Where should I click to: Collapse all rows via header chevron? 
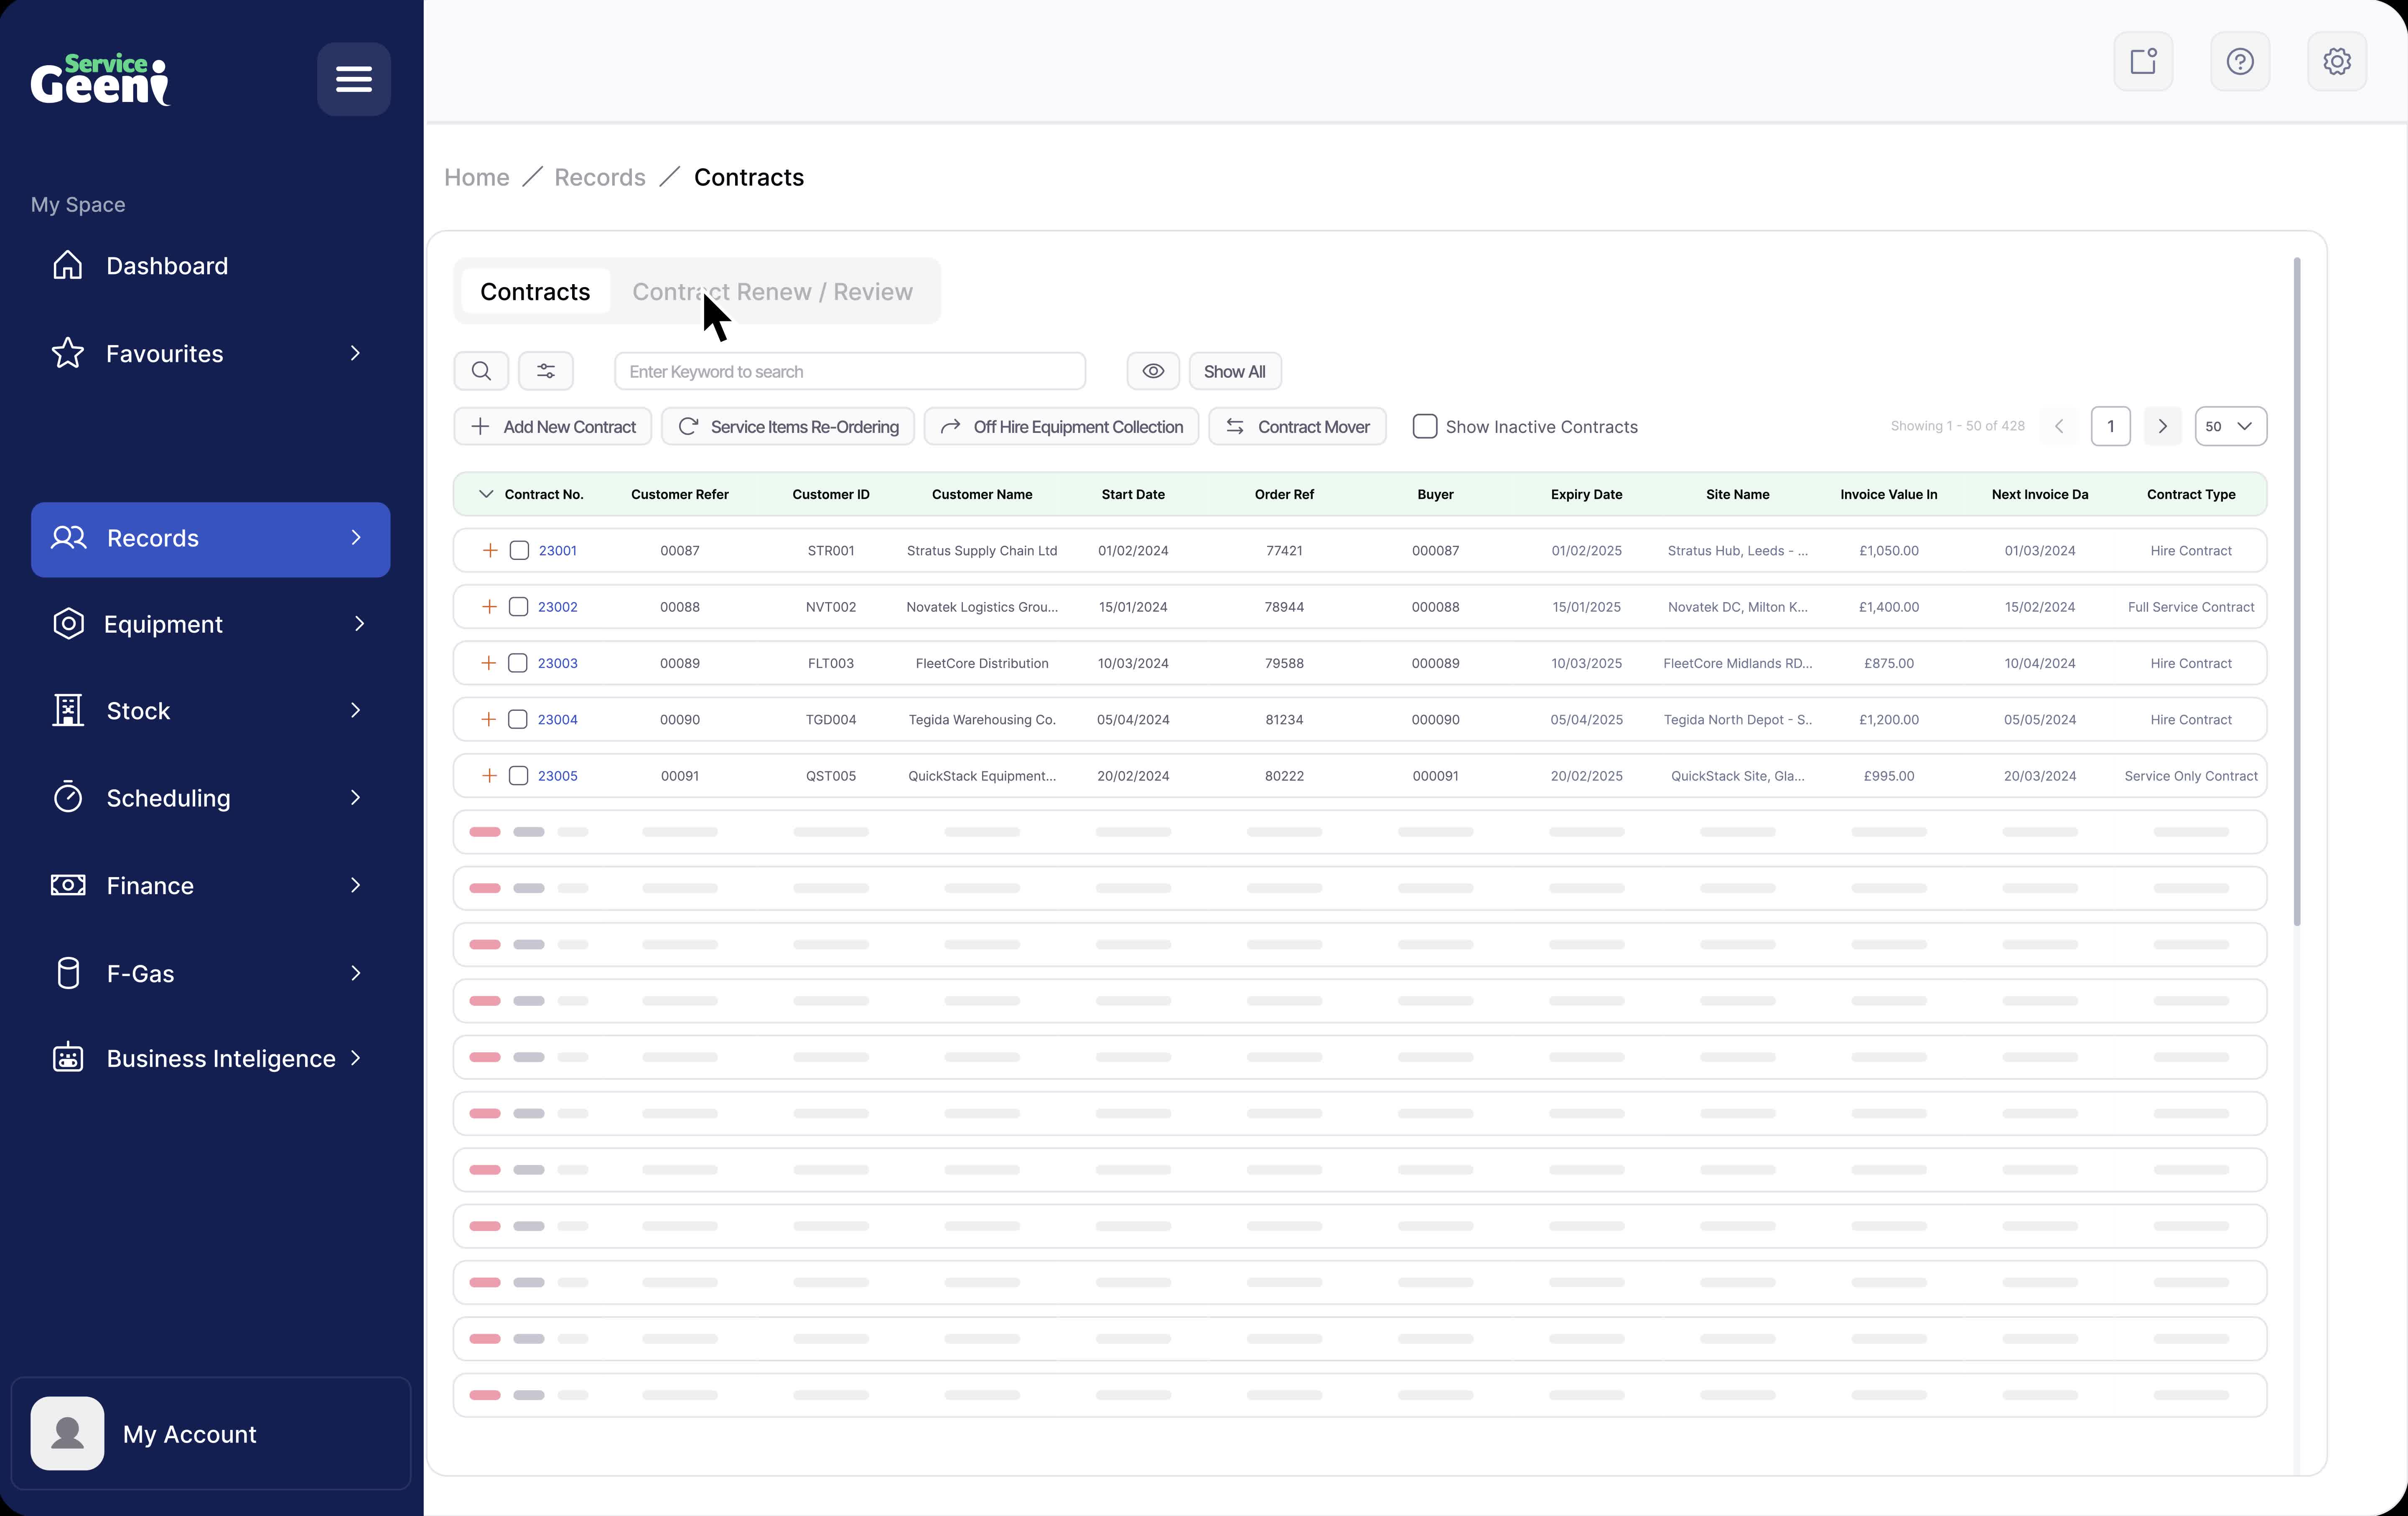pos(486,494)
